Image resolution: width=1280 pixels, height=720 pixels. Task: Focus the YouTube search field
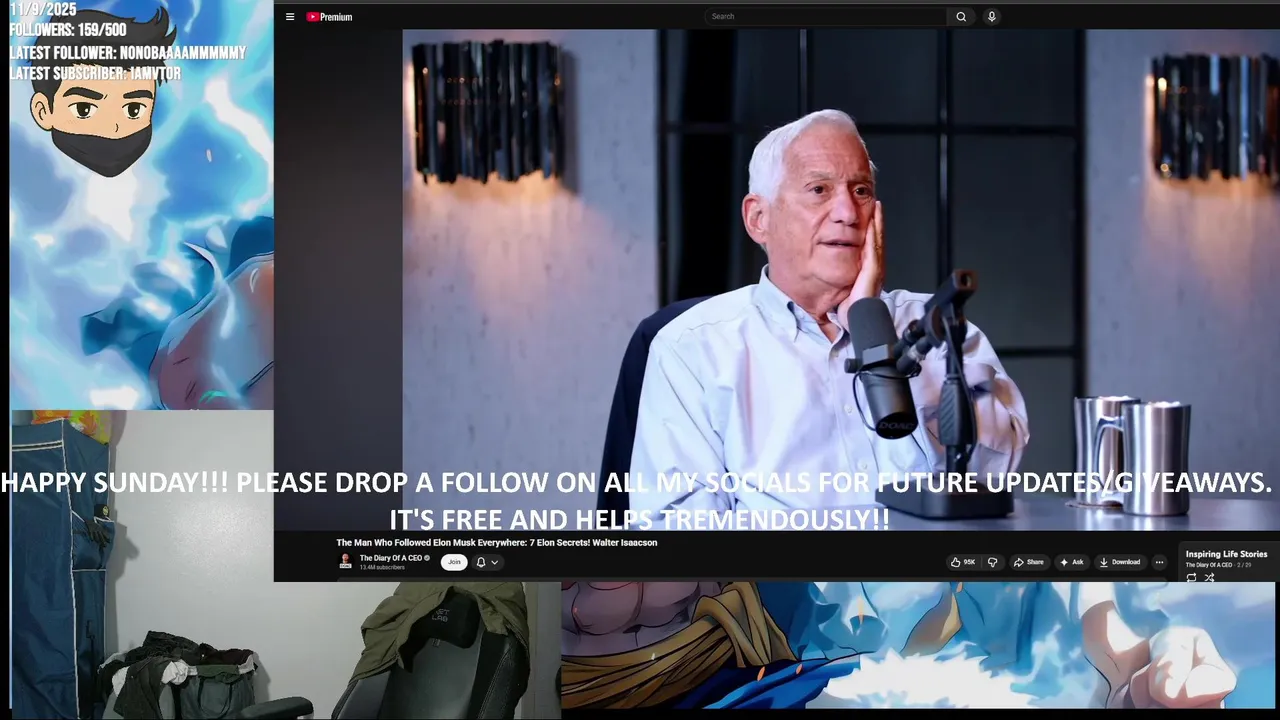(x=825, y=17)
